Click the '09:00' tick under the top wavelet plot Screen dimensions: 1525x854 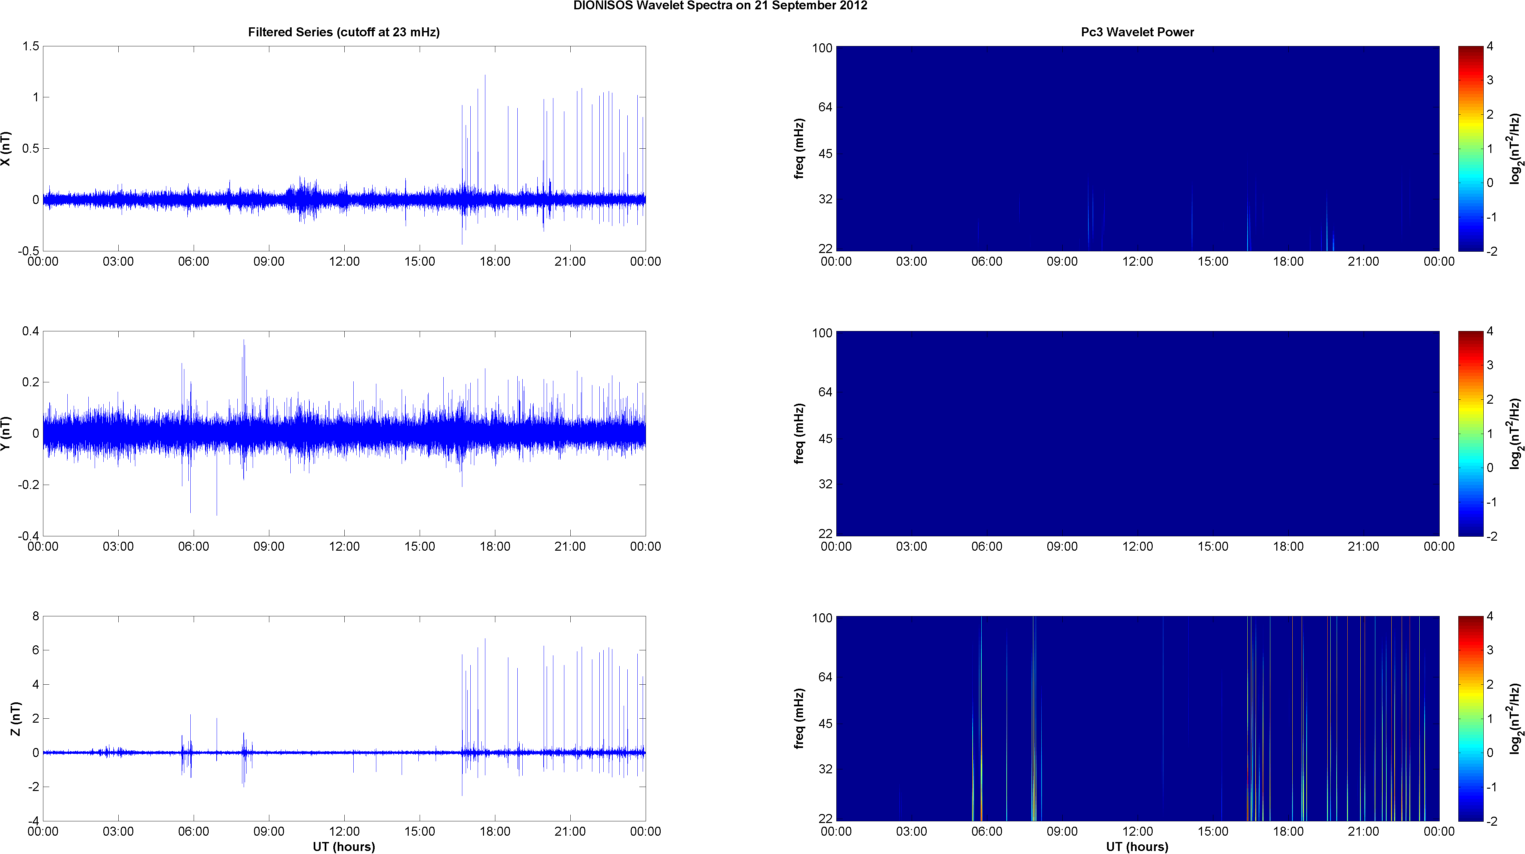pos(1062,262)
